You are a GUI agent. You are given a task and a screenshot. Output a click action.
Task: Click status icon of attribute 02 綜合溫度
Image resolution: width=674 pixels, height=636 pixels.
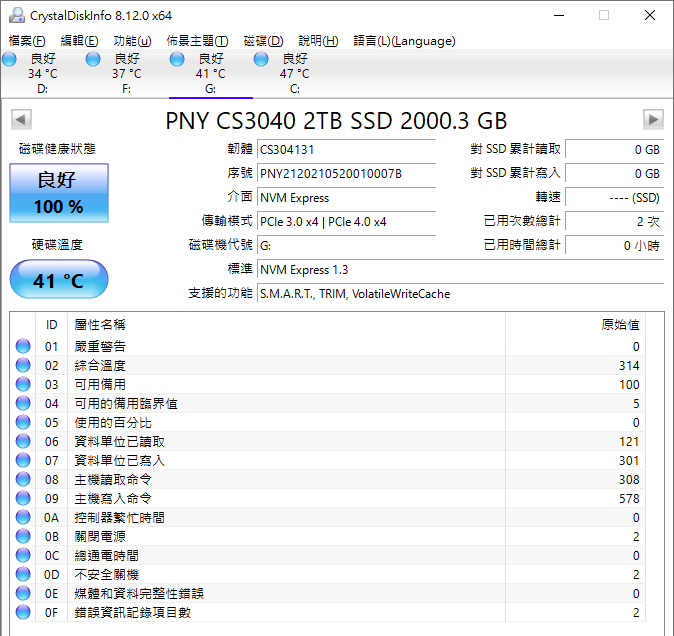[x=23, y=365]
